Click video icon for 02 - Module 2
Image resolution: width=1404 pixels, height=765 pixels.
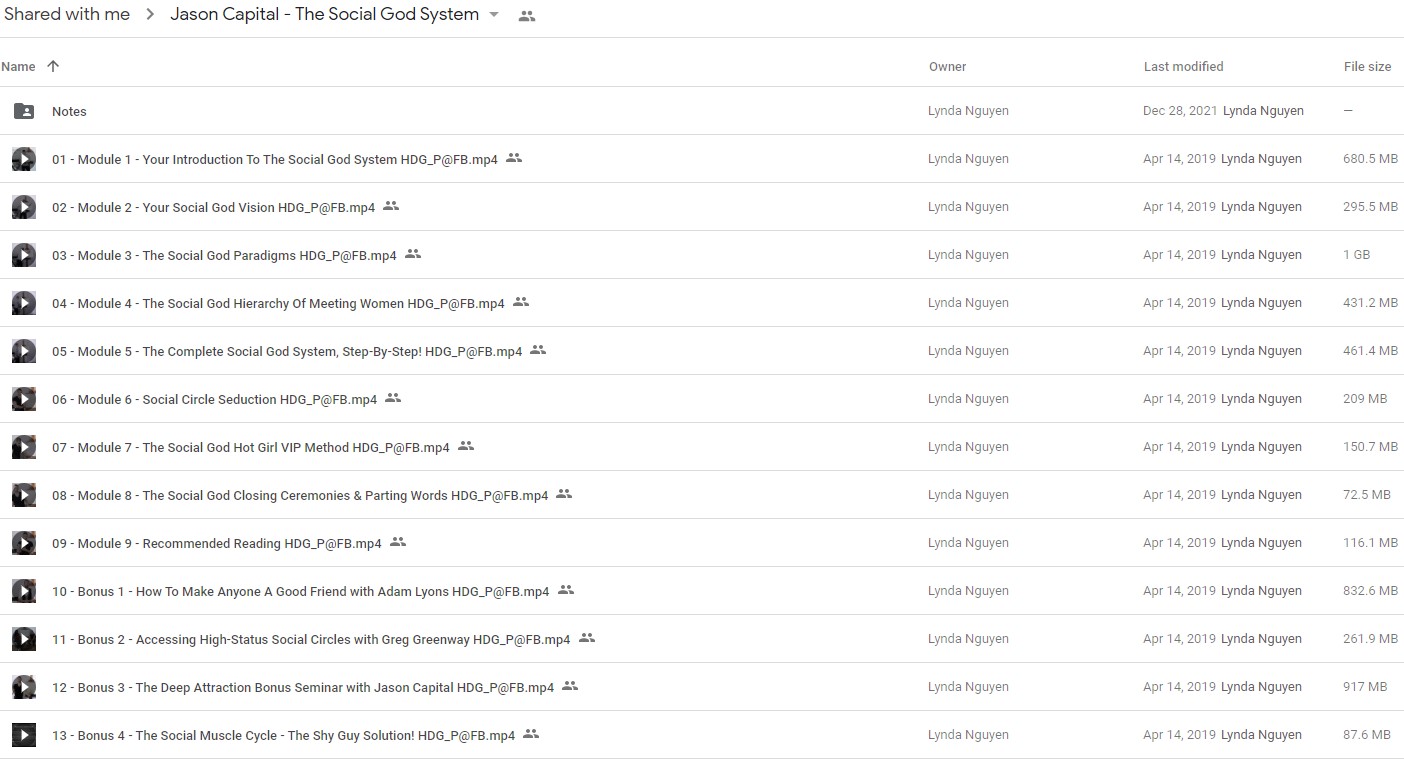[x=24, y=207]
